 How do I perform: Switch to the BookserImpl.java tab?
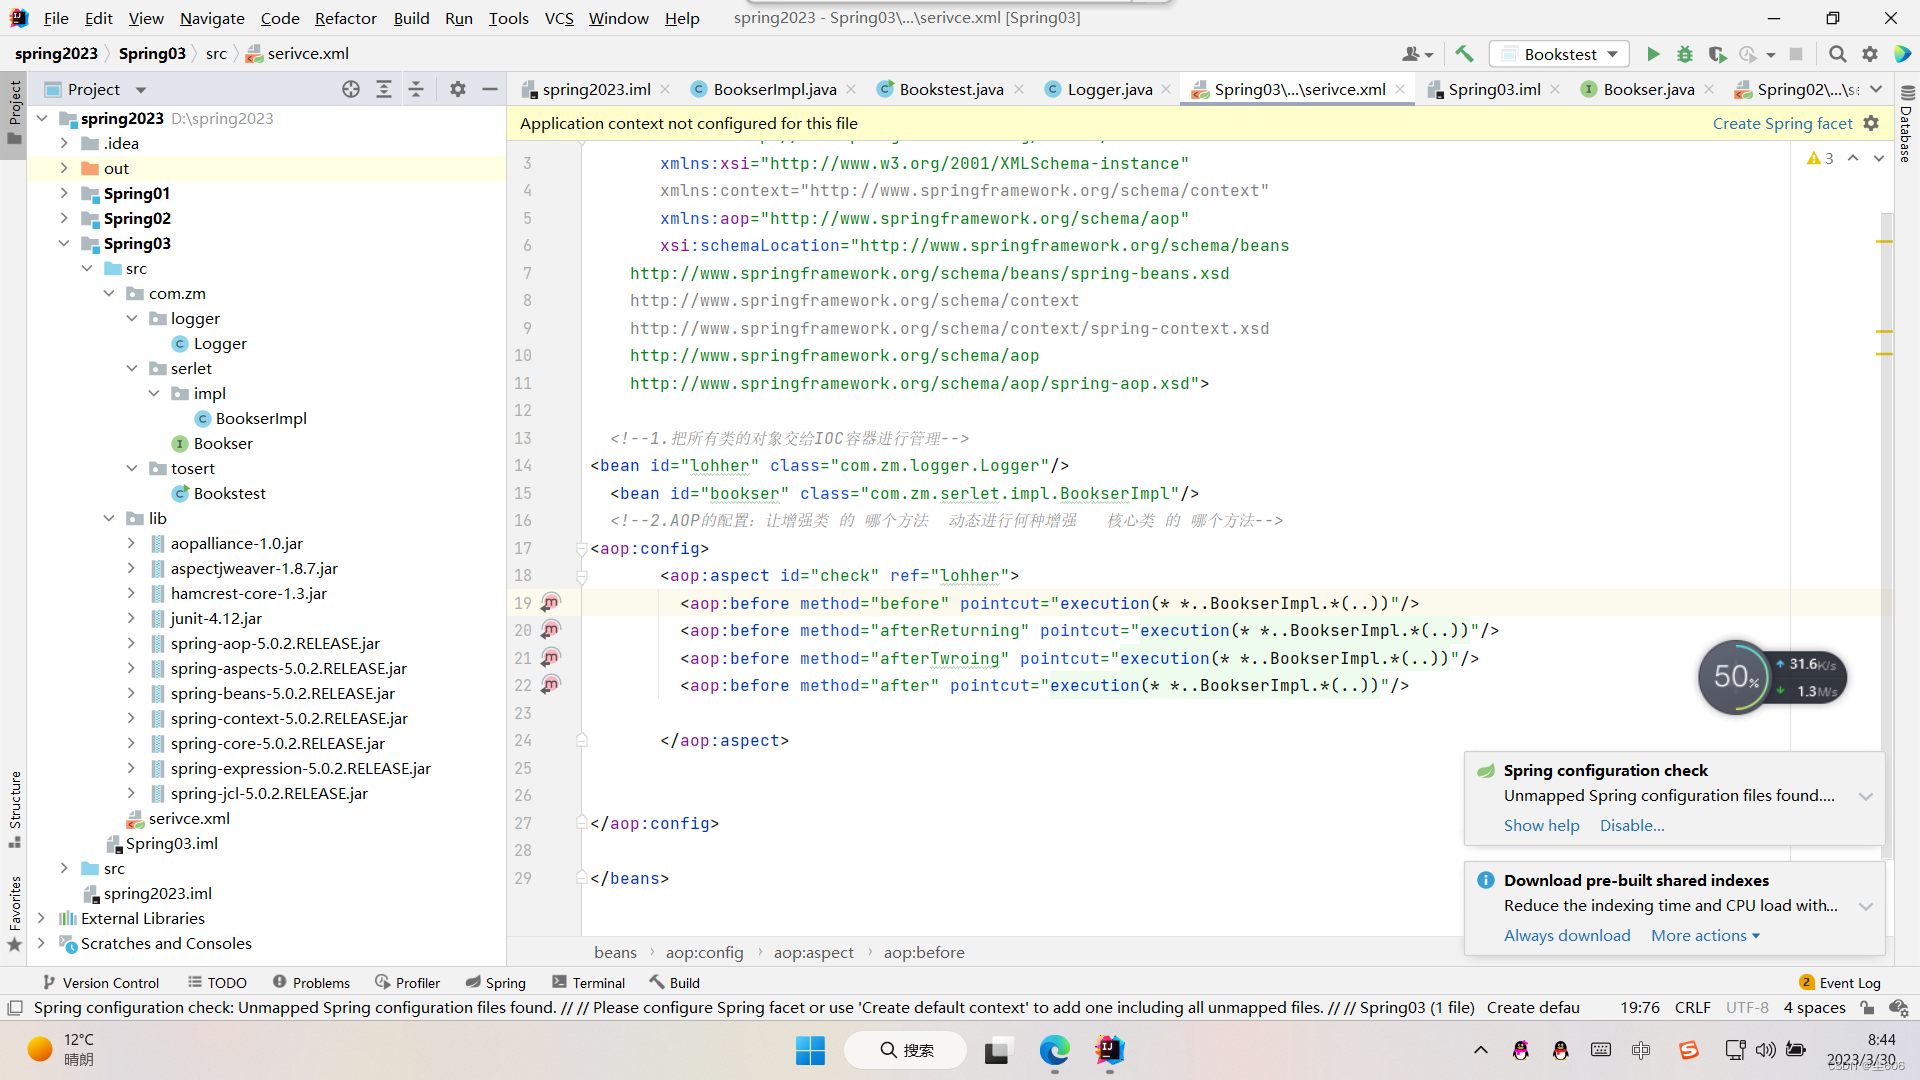(x=774, y=89)
